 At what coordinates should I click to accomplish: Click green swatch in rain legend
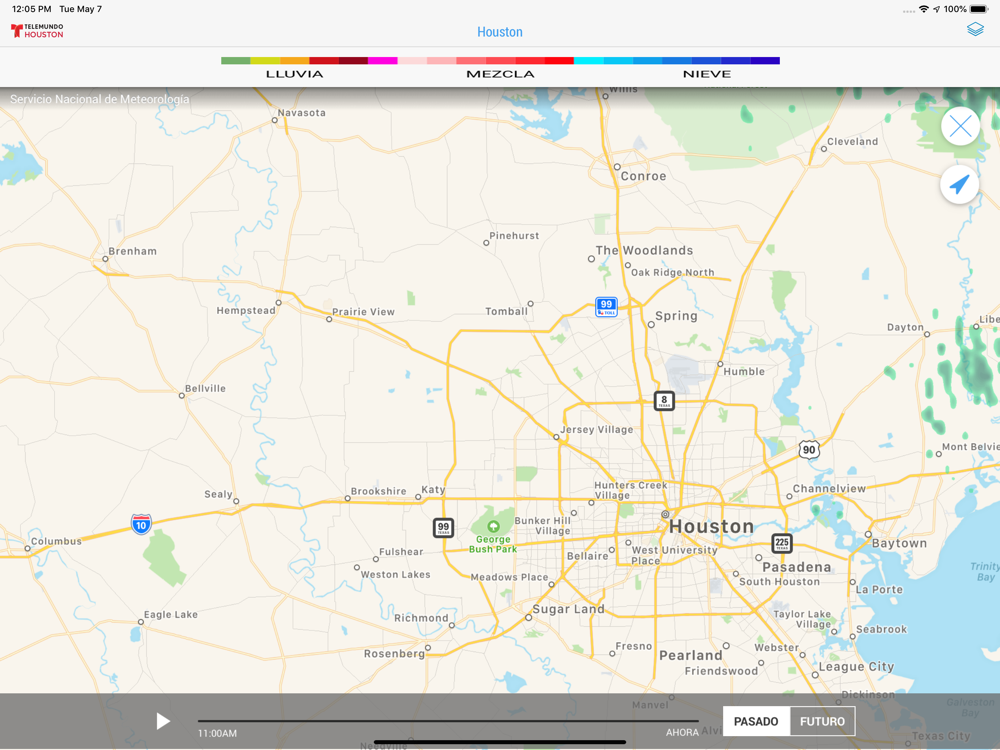pos(235,61)
